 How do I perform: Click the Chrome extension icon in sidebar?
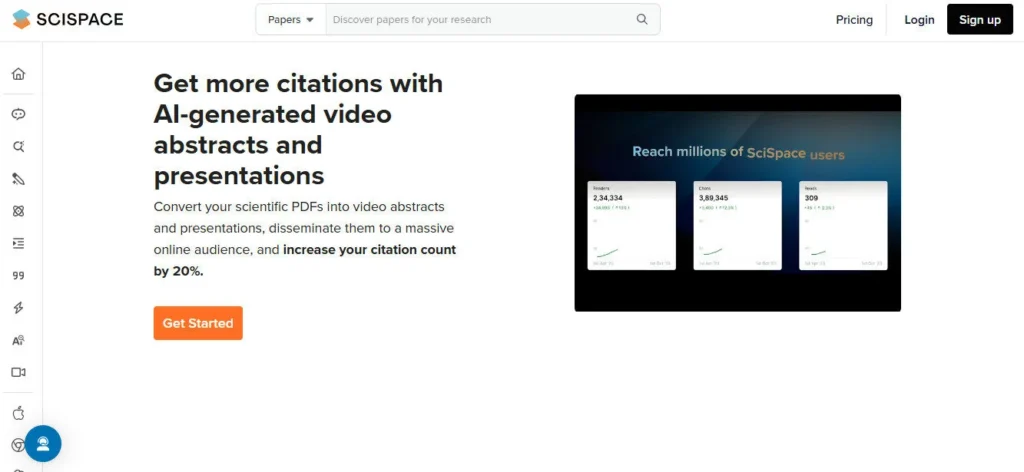pos(18,445)
